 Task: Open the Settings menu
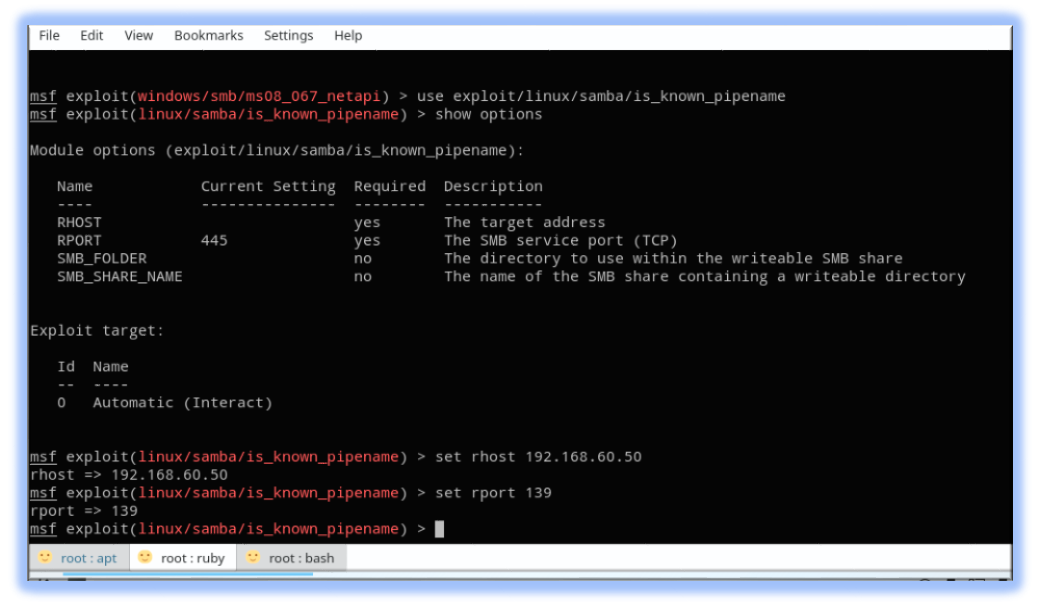[x=288, y=36]
